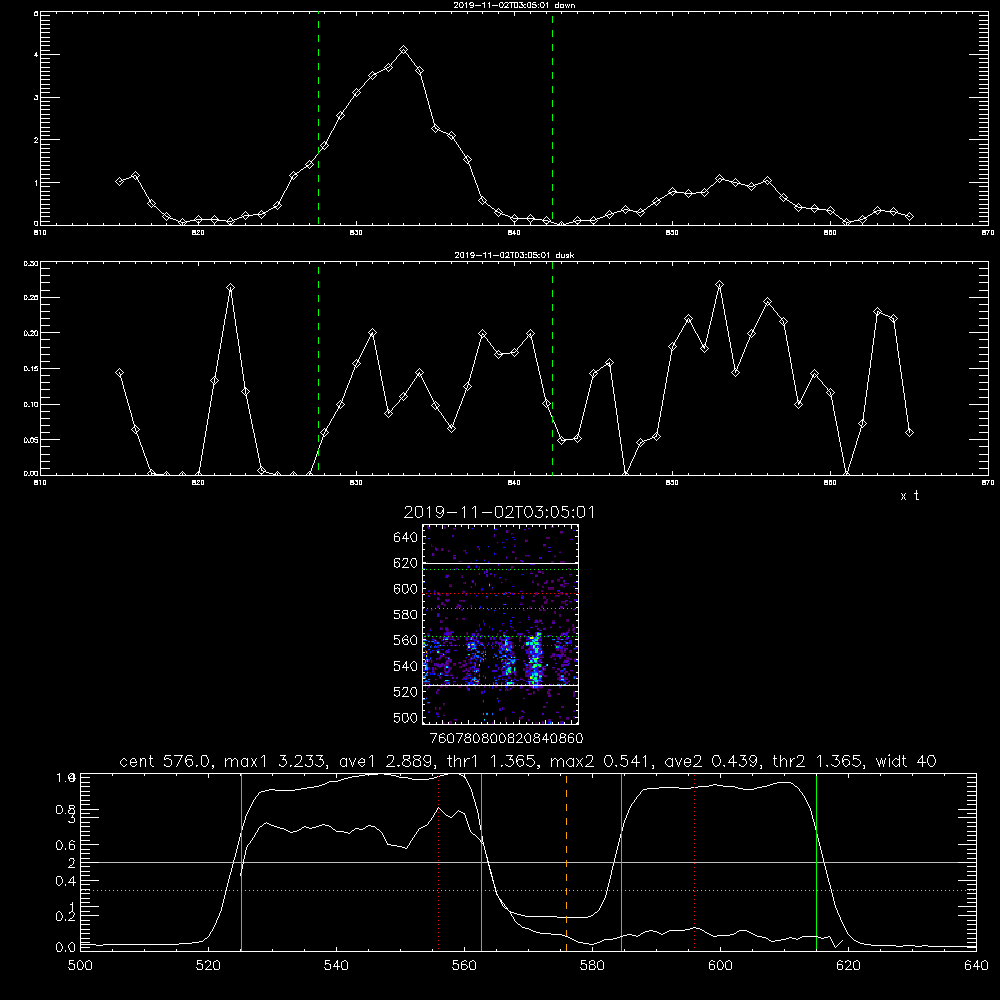Click the solid green line at 615 in bottom plot
1000x1000 pixels.
click(816, 861)
